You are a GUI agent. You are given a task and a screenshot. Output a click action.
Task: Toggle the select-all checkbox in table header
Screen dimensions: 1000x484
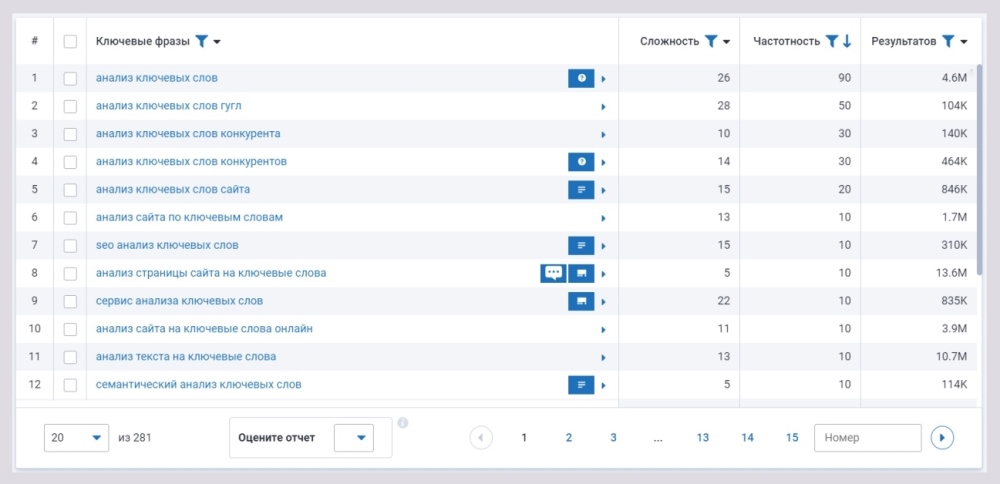click(x=70, y=41)
